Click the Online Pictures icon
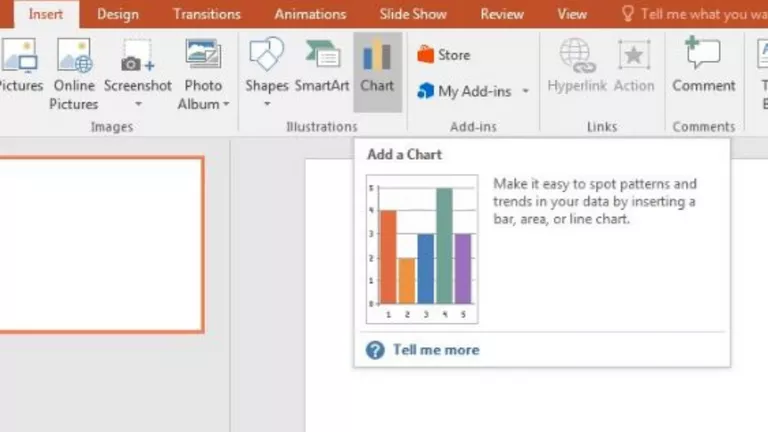 pos(74,55)
